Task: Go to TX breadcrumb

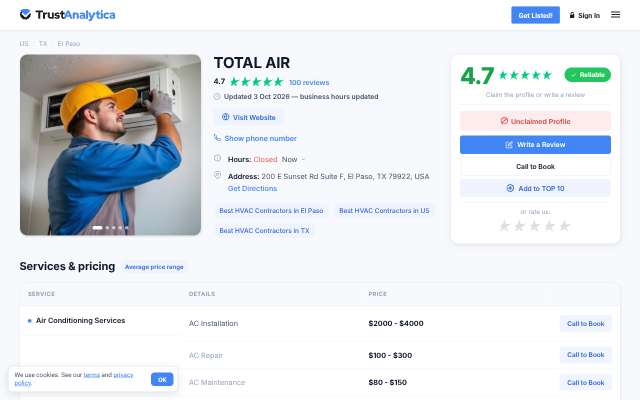Action: (x=43, y=43)
